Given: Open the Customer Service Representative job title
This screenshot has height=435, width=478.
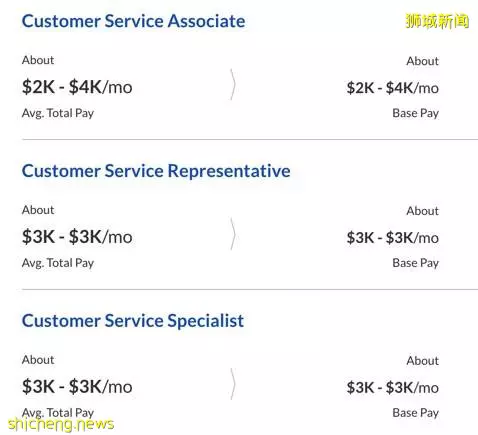Looking at the screenshot, I should pos(156,171).
